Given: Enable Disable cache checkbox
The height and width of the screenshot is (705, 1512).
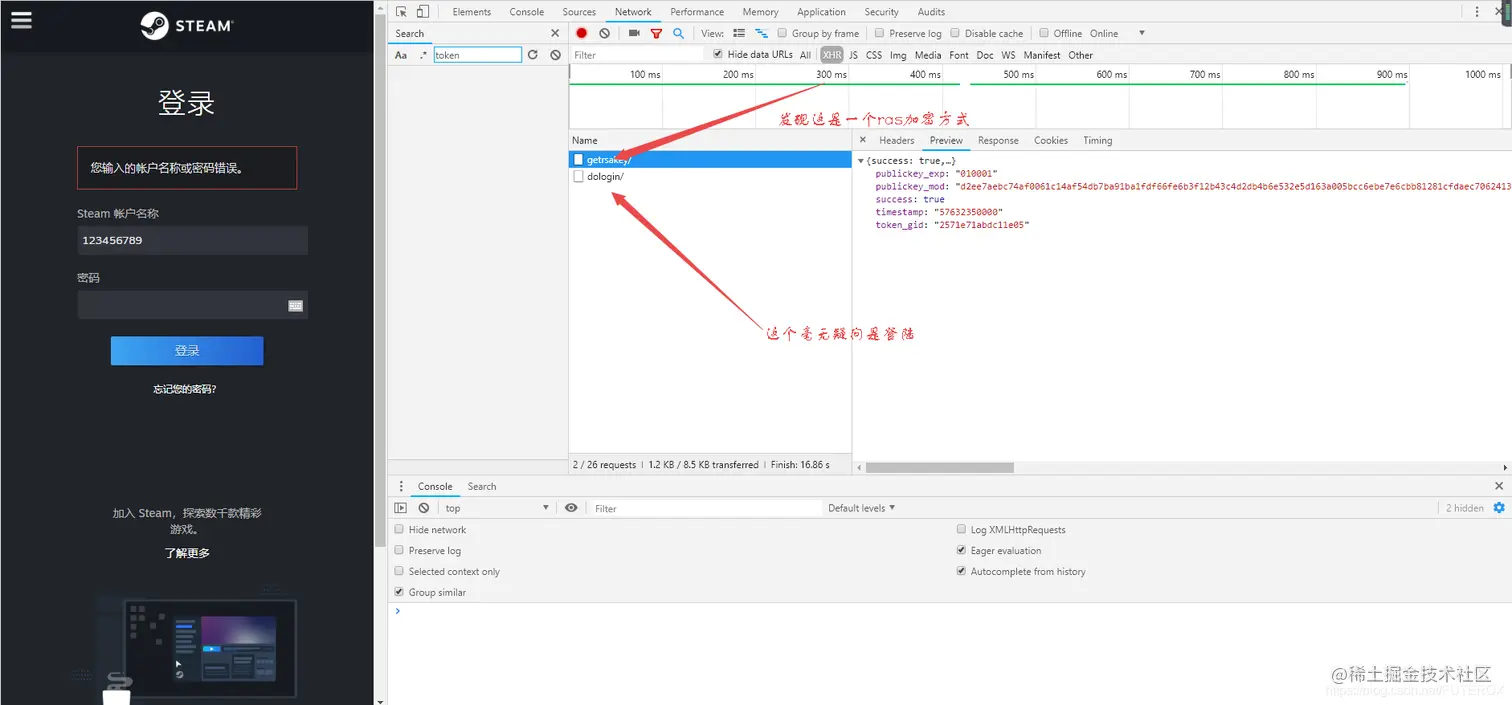Looking at the screenshot, I should [x=955, y=33].
